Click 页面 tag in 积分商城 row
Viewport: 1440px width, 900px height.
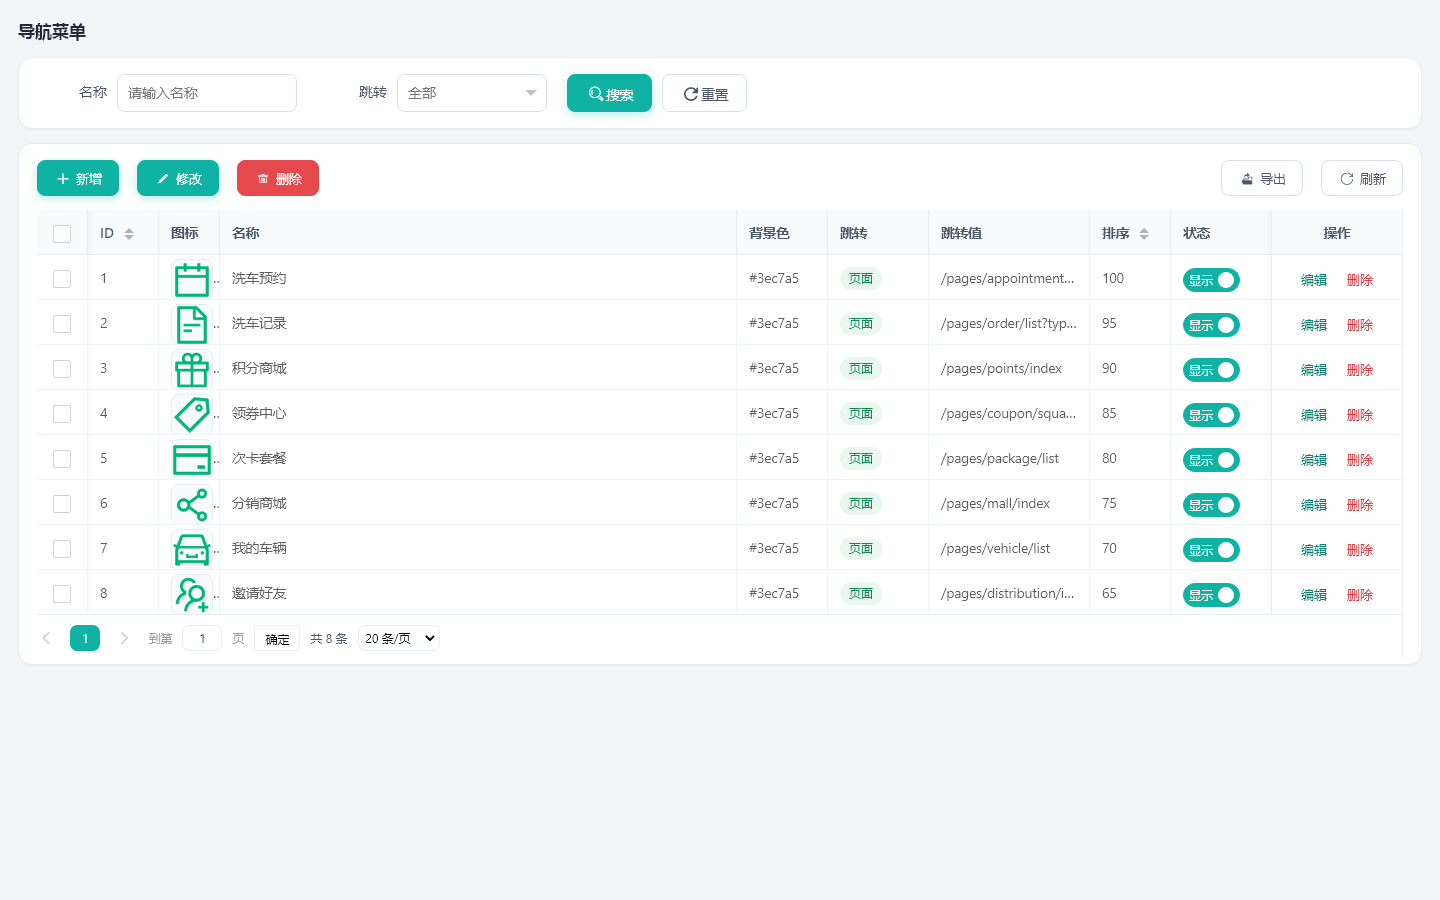point(861,369)
